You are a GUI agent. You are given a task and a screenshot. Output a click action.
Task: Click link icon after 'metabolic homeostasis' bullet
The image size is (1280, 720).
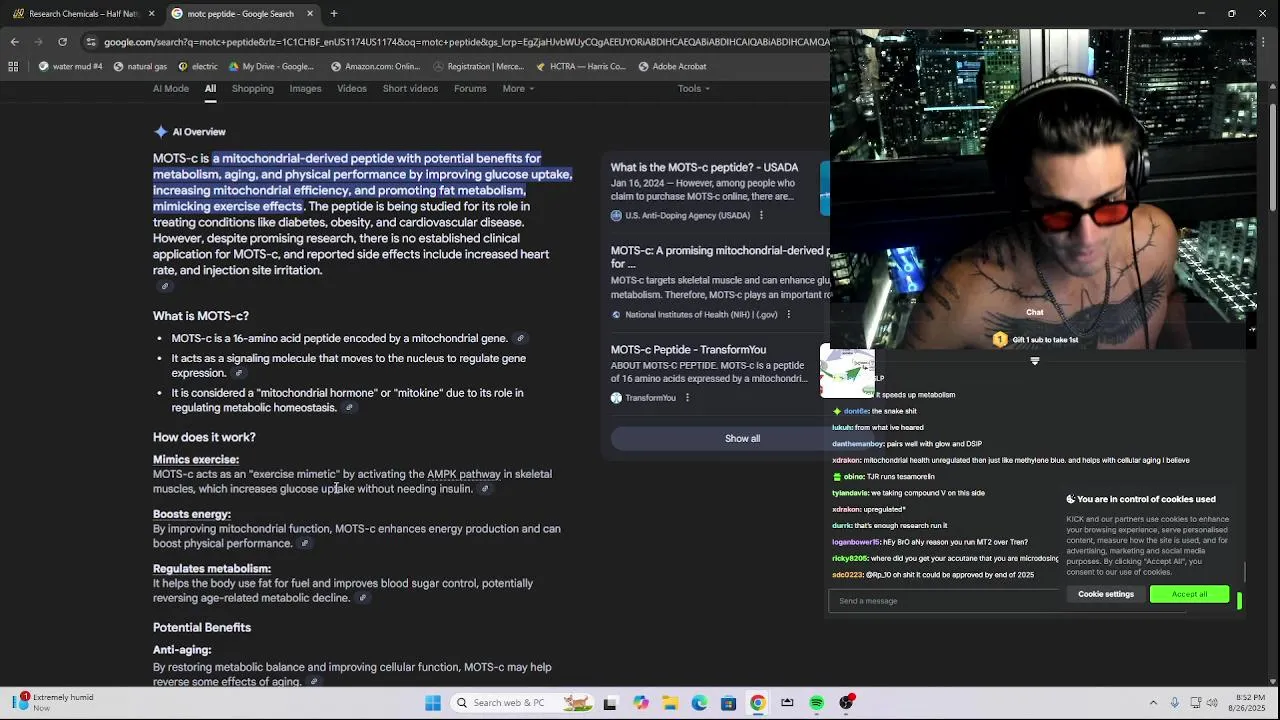pos(349,408)
